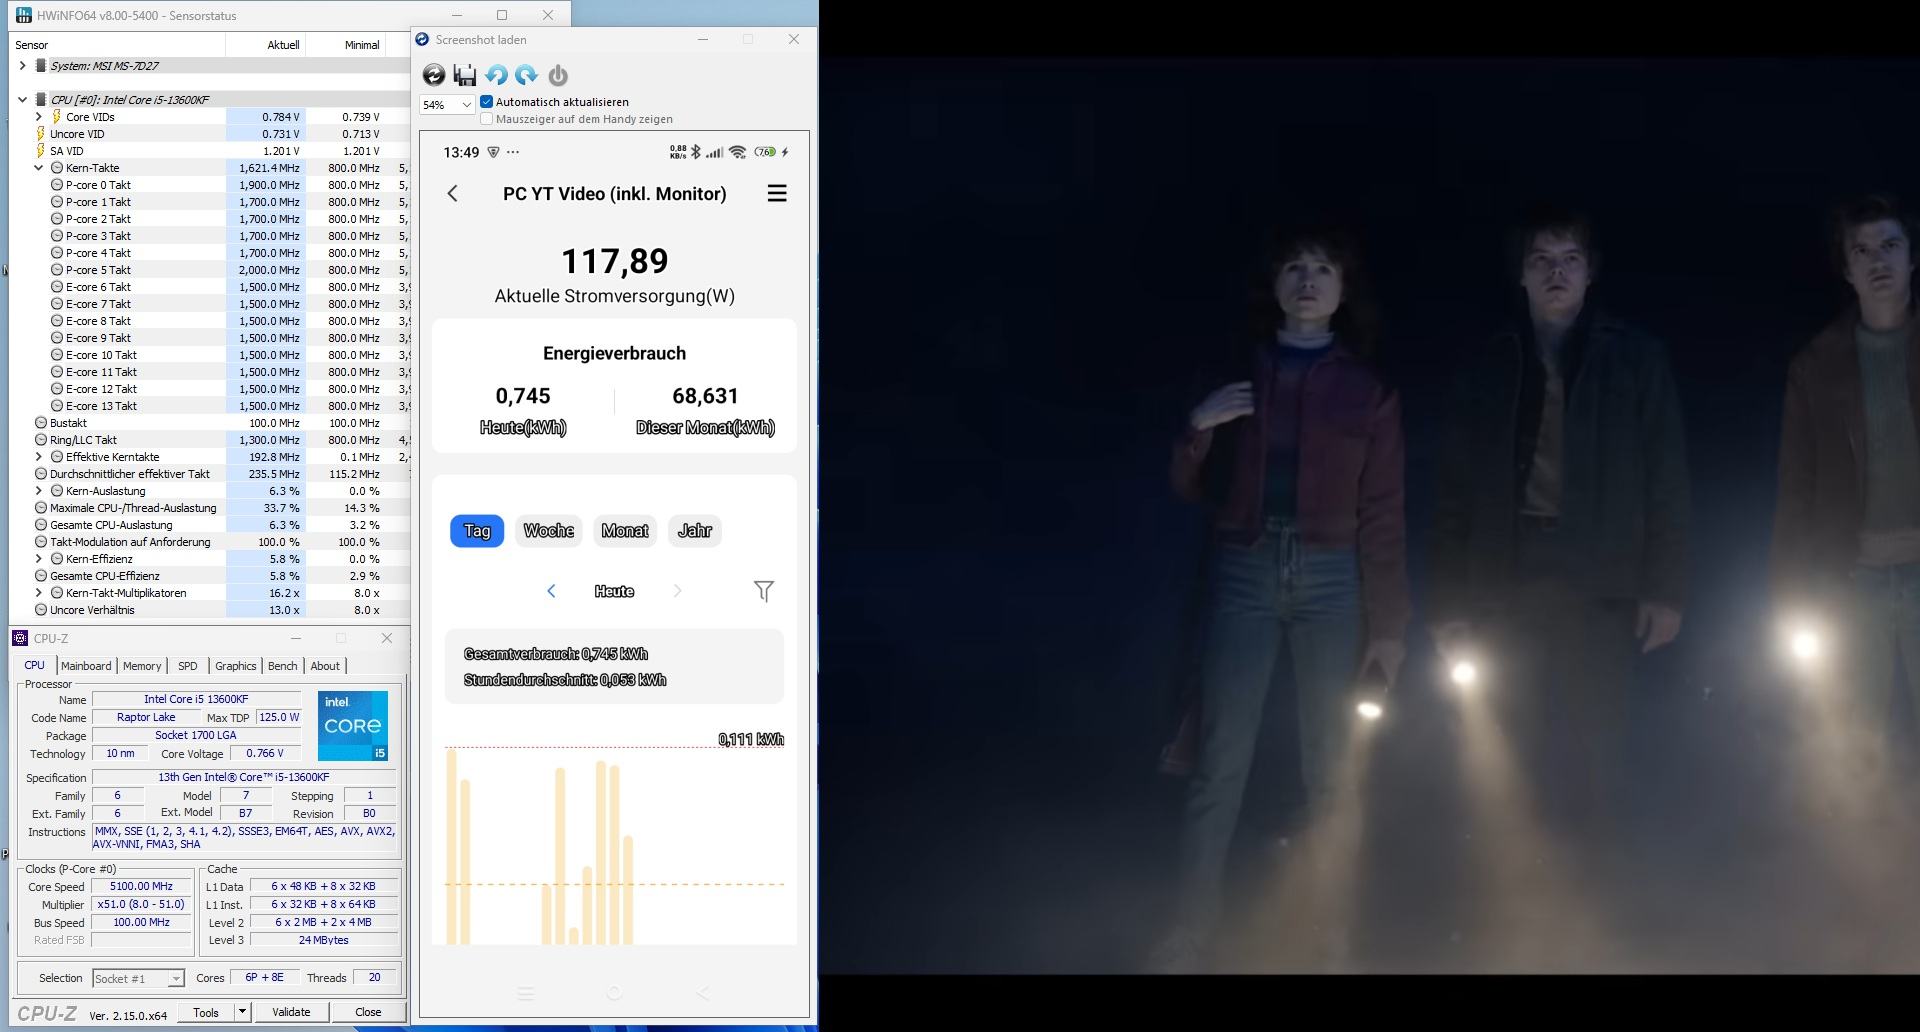The width and height of the screenshot is (1920, 1032).
Task: Open the SPD tab in CPU-Z
Action: (x=187, y=666)
